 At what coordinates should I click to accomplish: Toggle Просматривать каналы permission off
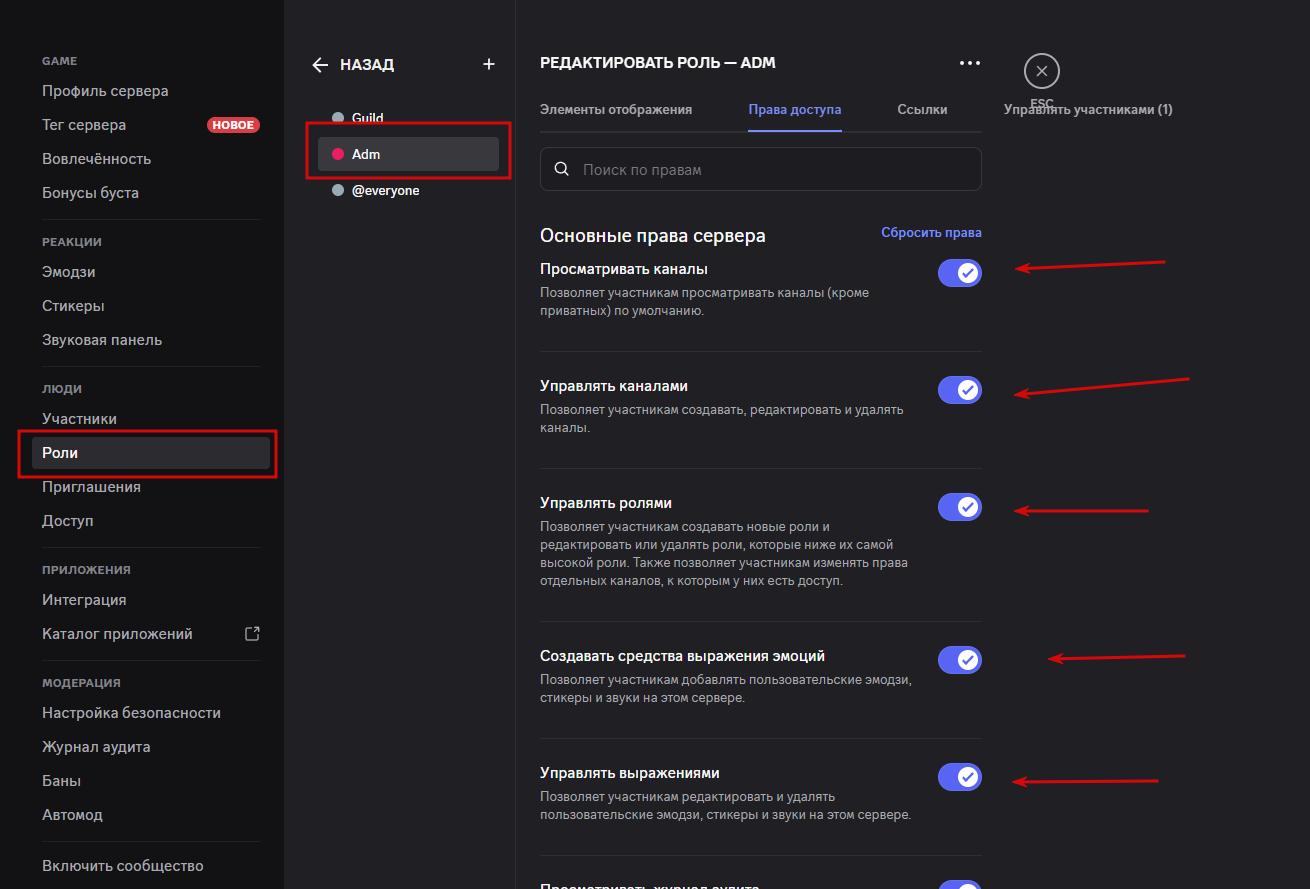pos(959,273)
